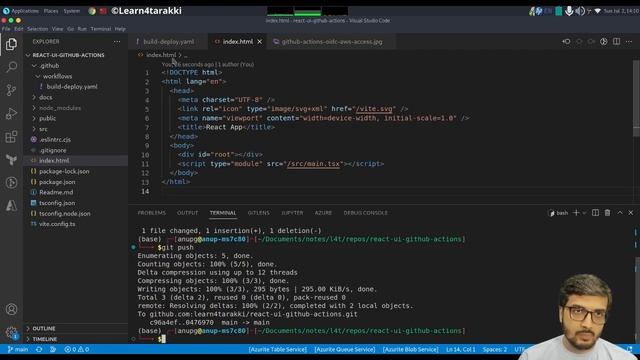Open the DEBUG CONSOLE panel tab
Screen dimensions: 640x360
pos(365,213)
